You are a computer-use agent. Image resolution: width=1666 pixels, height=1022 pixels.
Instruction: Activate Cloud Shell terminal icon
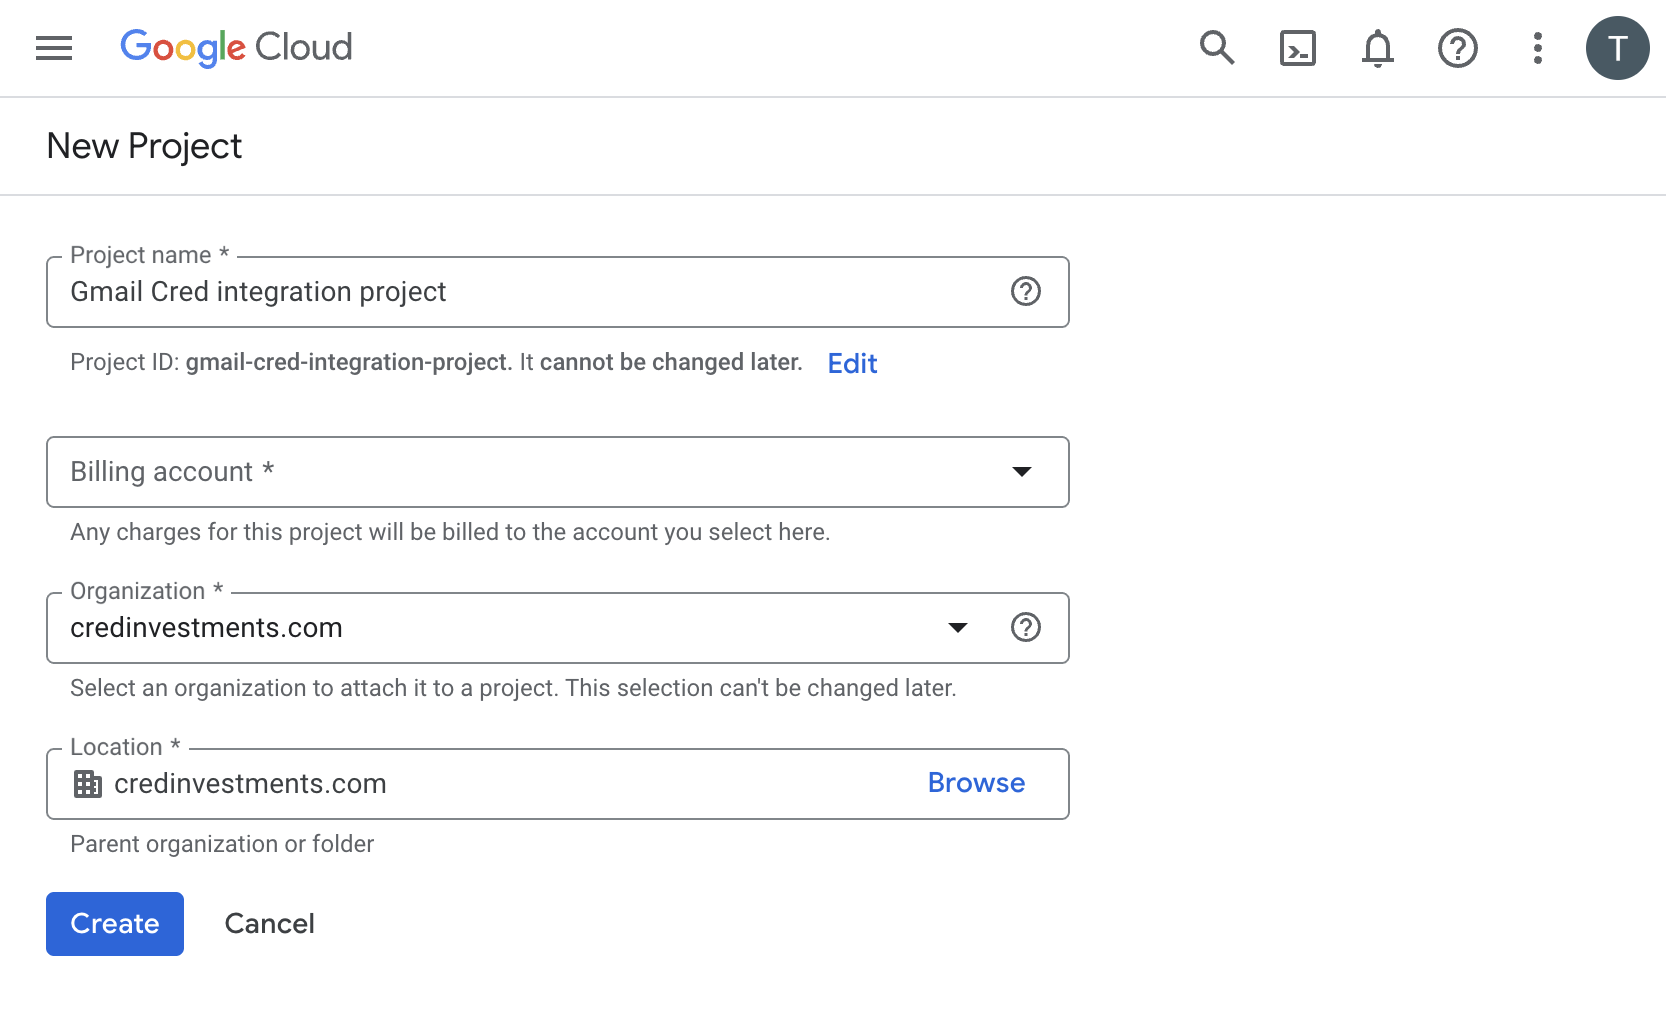[1298, 48]
